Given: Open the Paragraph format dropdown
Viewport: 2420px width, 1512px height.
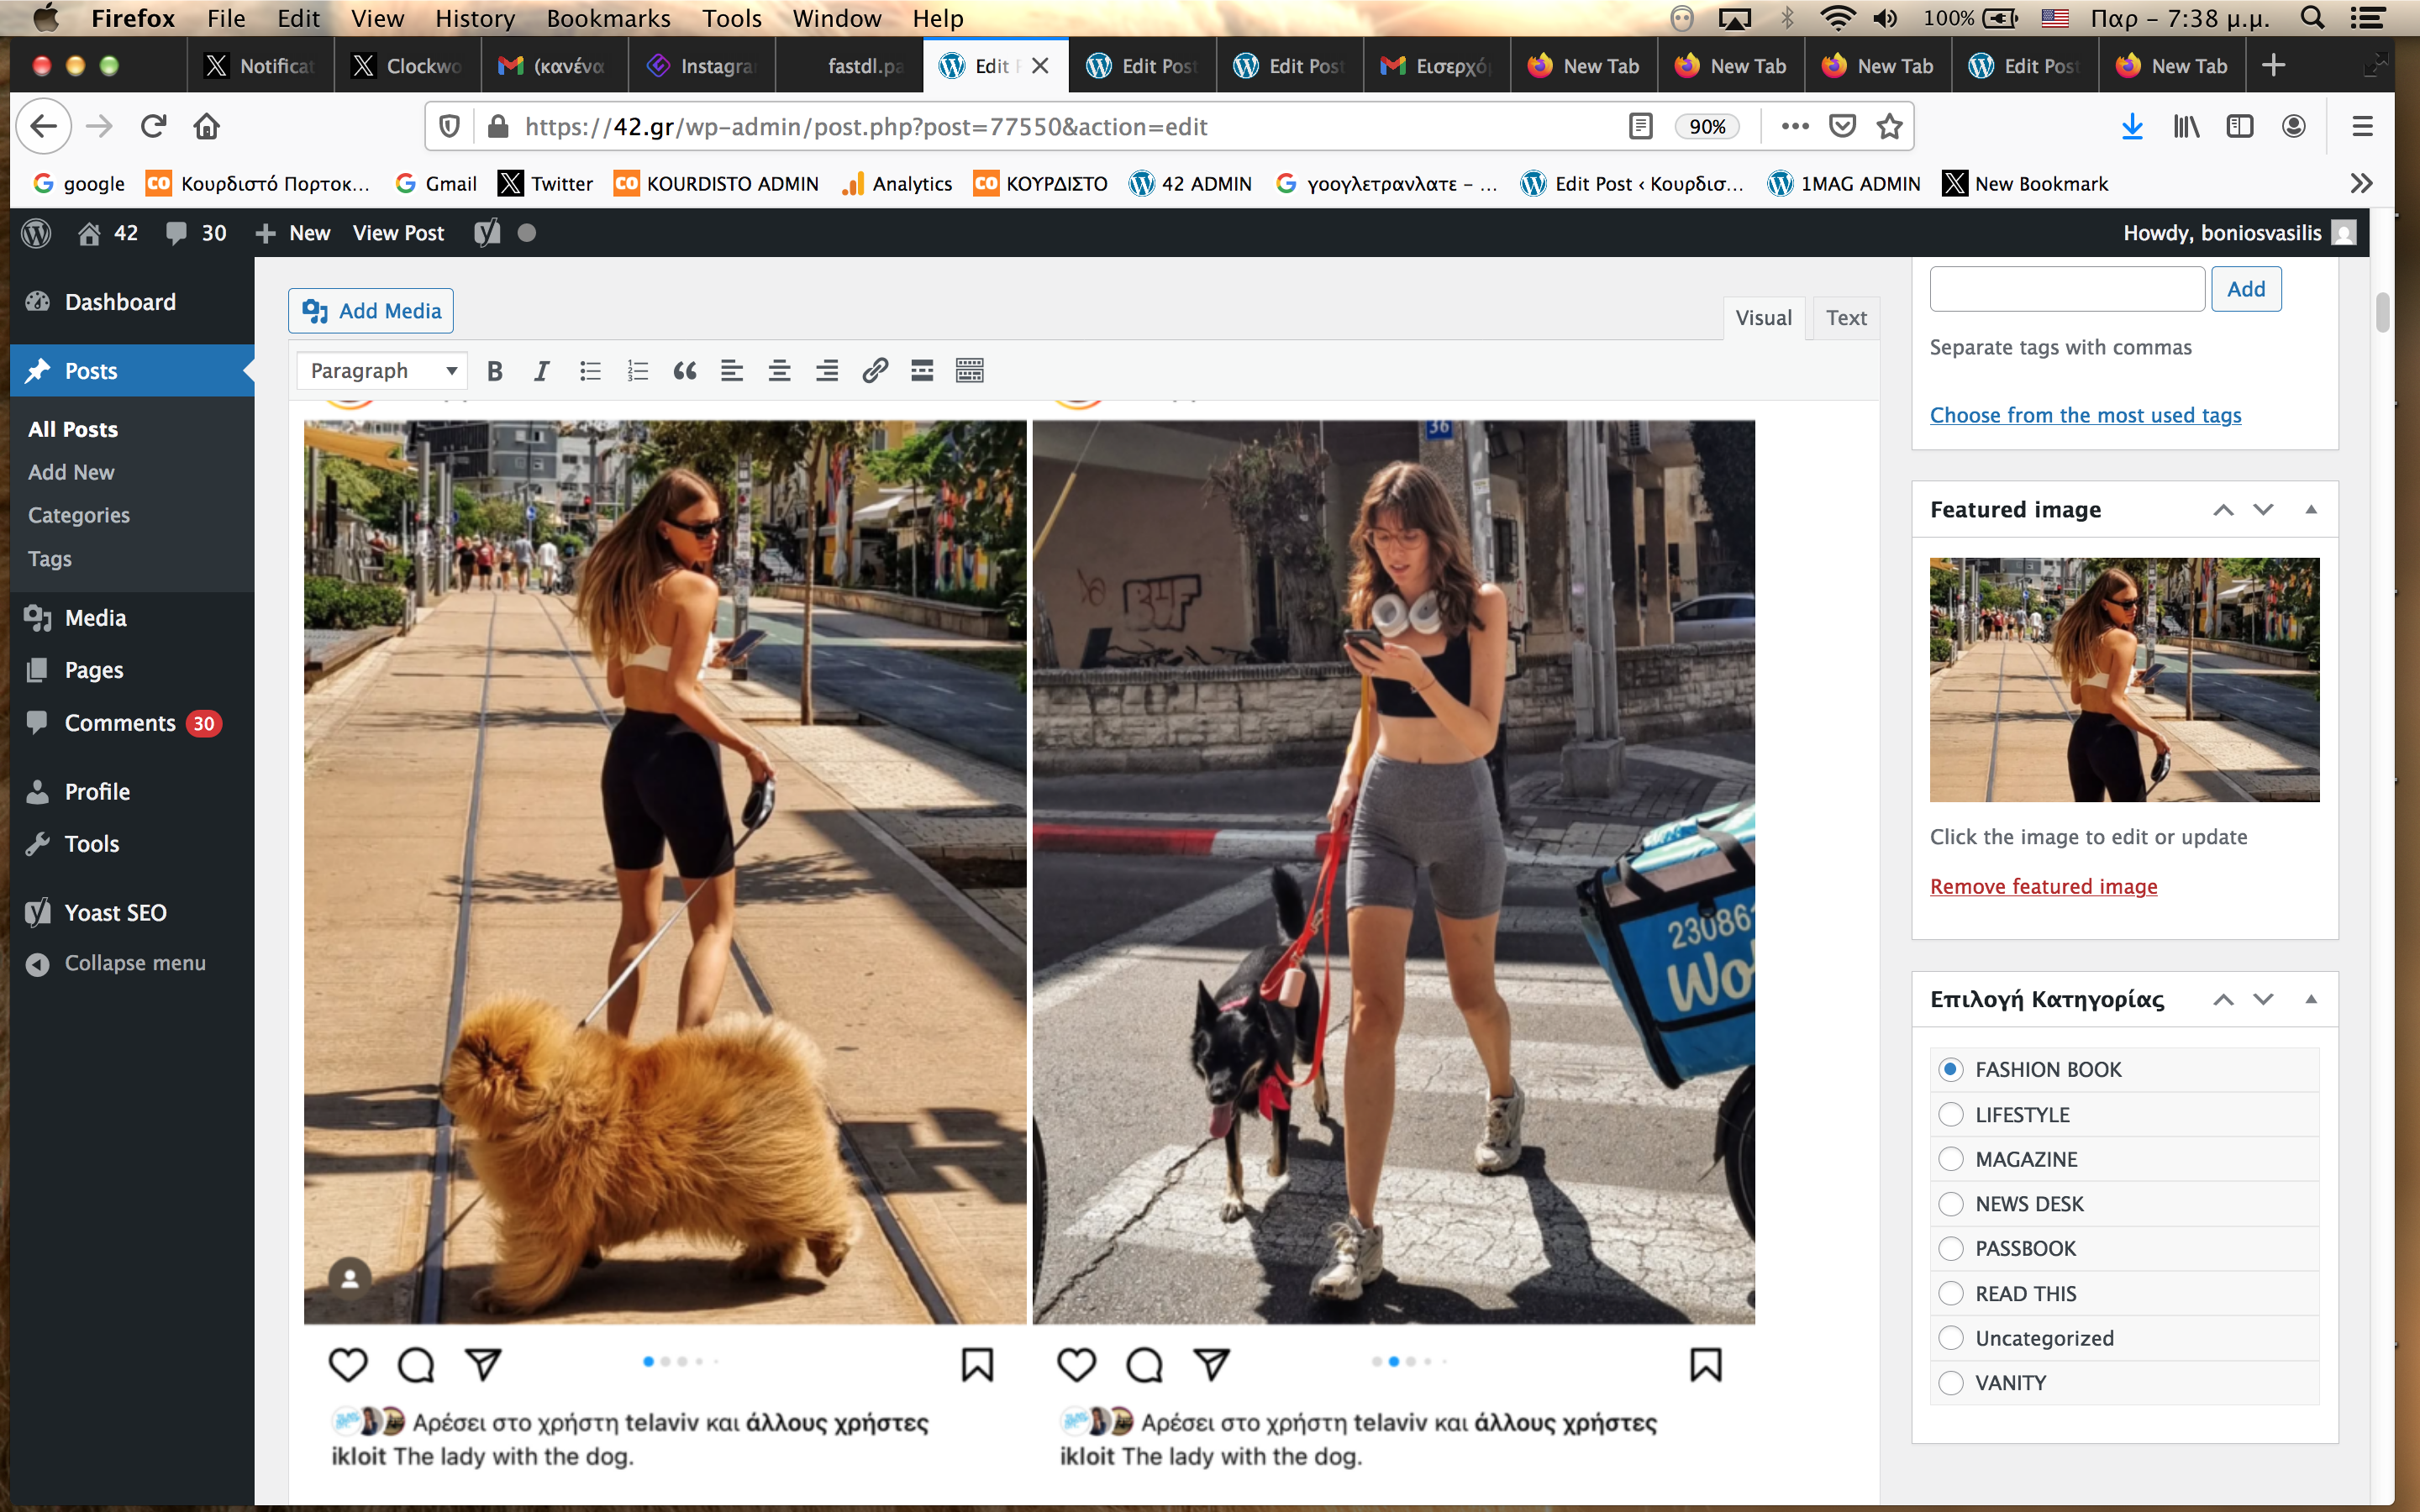Looking at the screenshot, I should tap(382, 371).
